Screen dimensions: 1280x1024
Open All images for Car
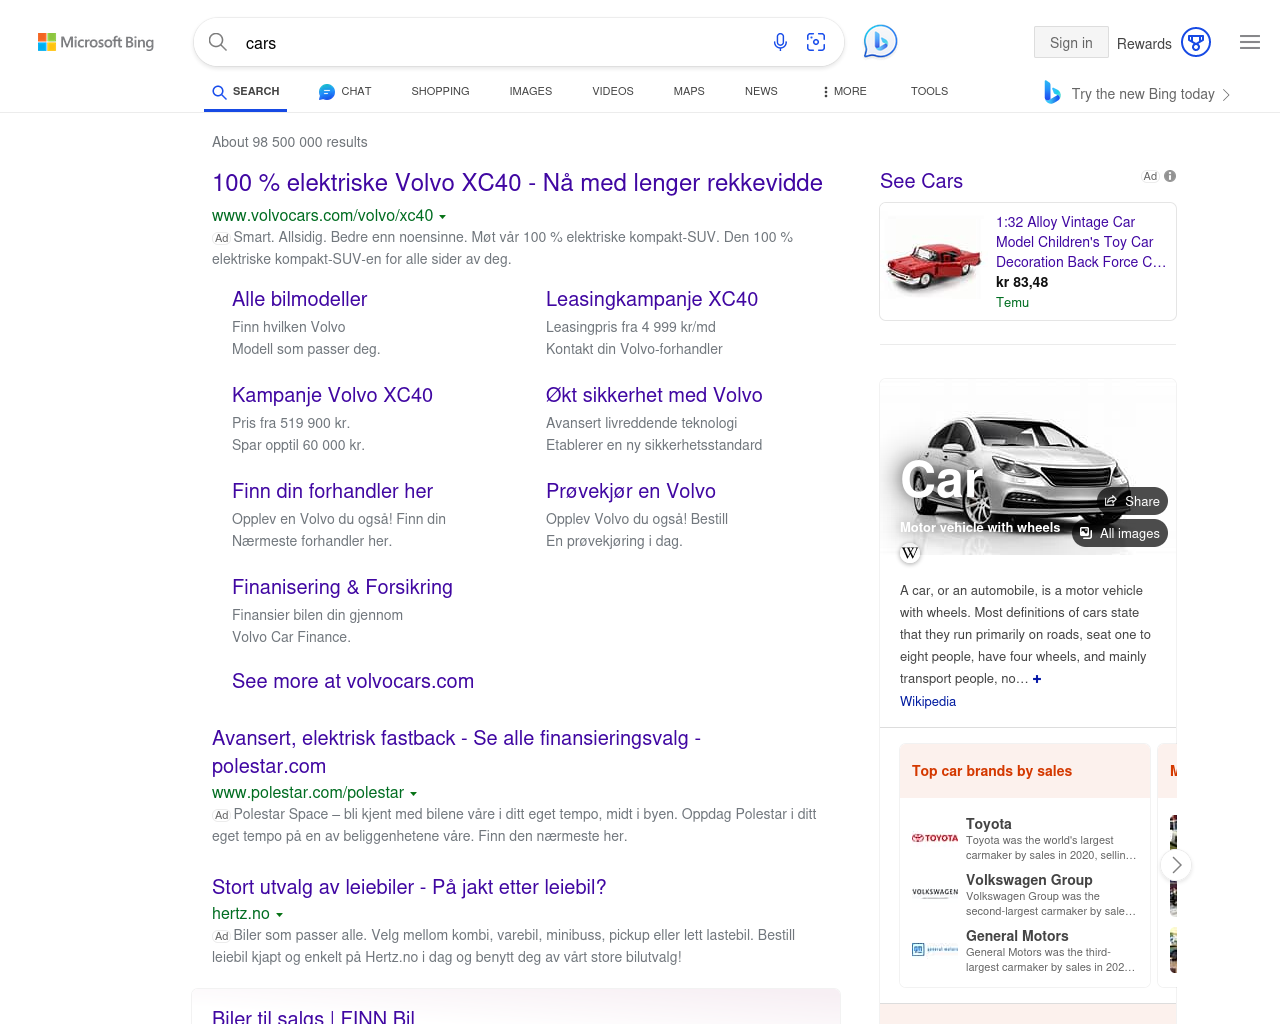click(x=1120, y=533)
